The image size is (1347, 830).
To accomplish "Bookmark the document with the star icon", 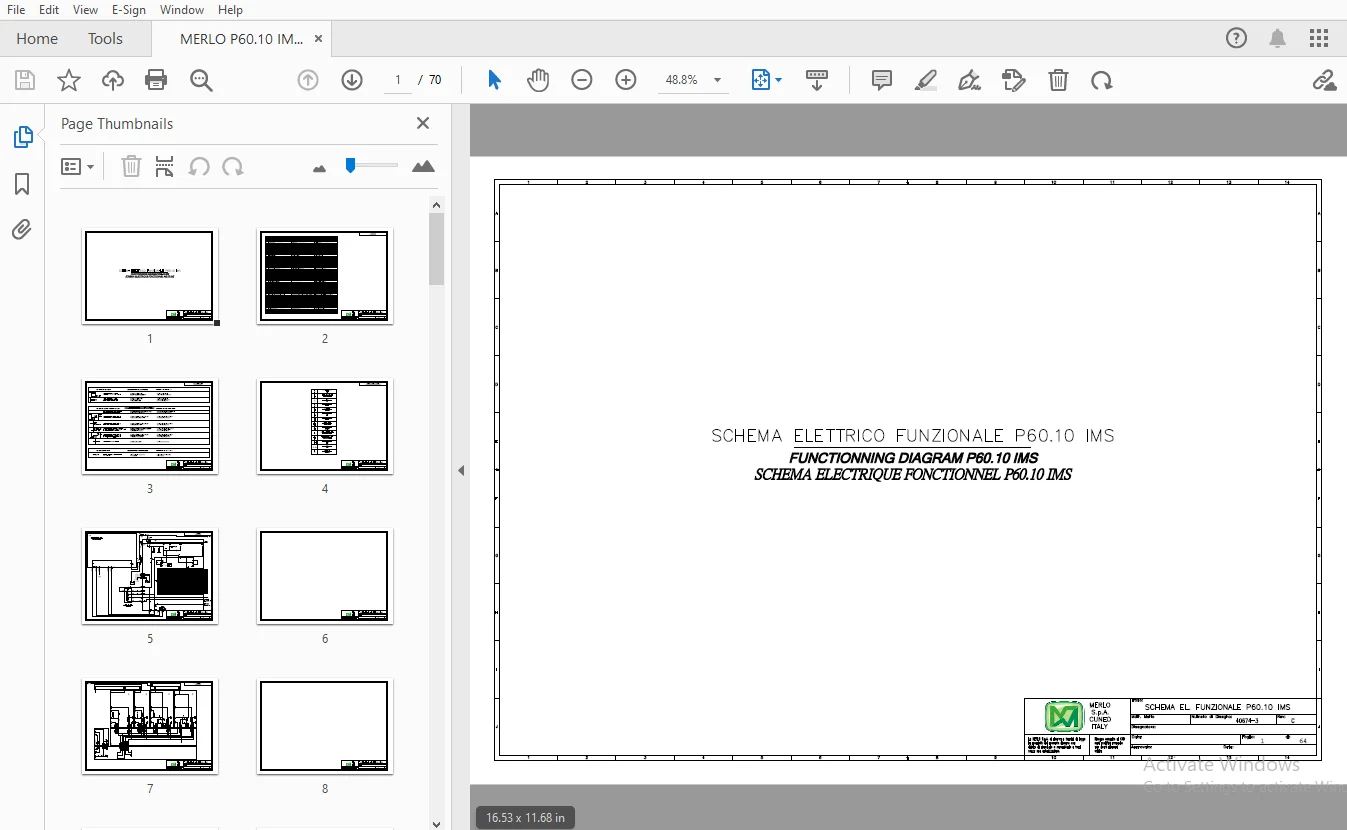I will click(x=69, y=80).
